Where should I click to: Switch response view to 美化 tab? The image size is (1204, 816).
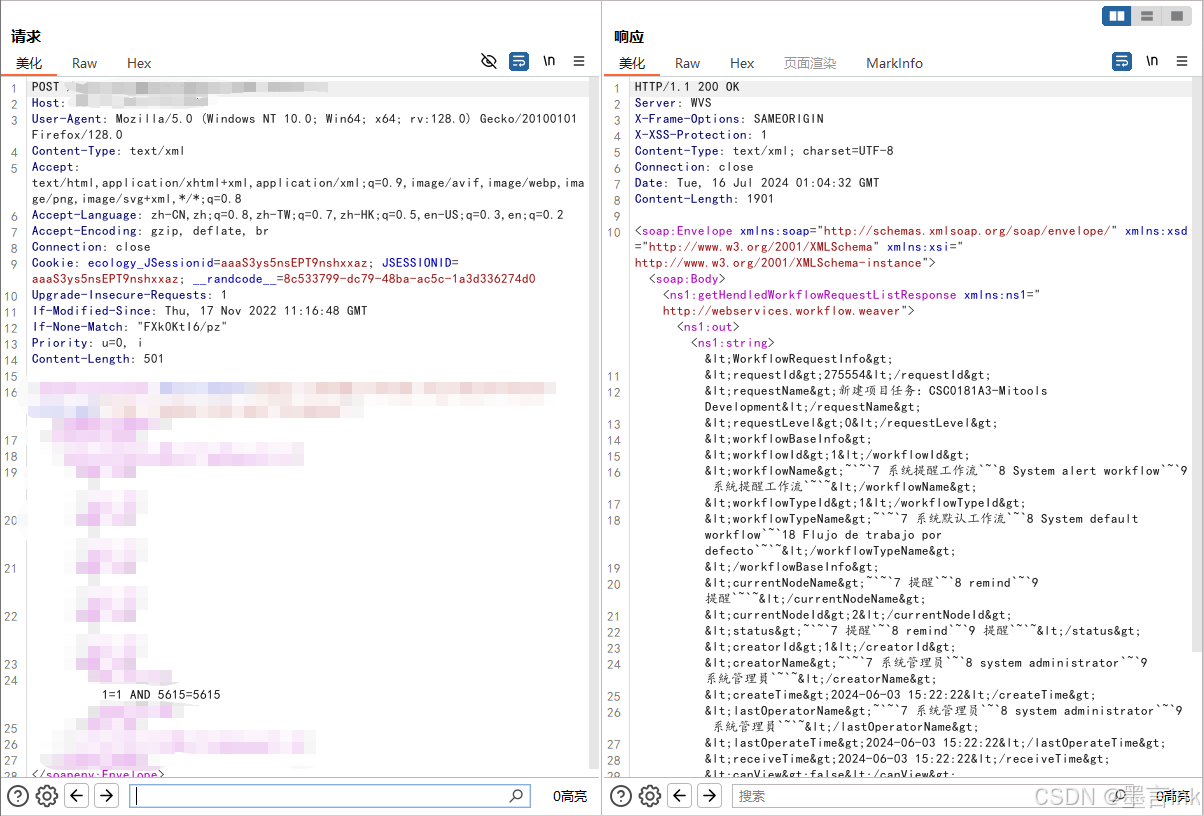(632, 63)
